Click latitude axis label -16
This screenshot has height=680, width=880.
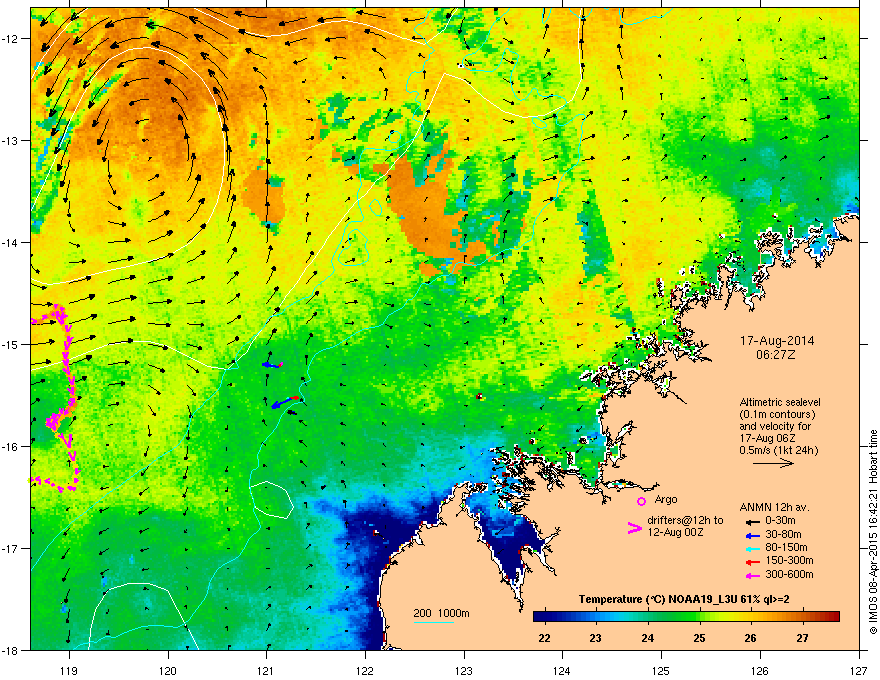click(x=11, y=447)
